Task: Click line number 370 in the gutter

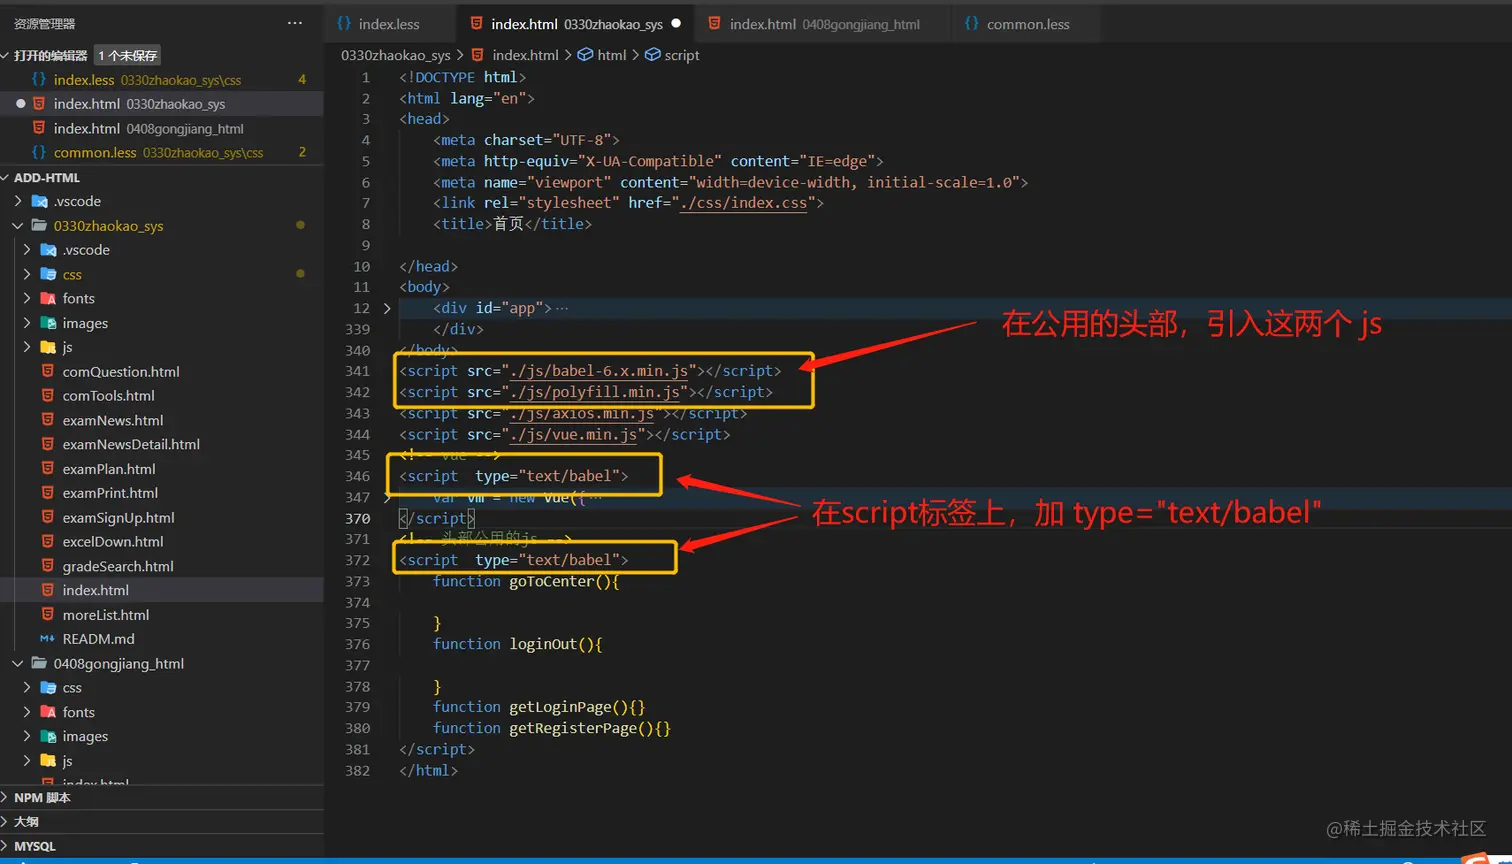Action: [357, 518]
